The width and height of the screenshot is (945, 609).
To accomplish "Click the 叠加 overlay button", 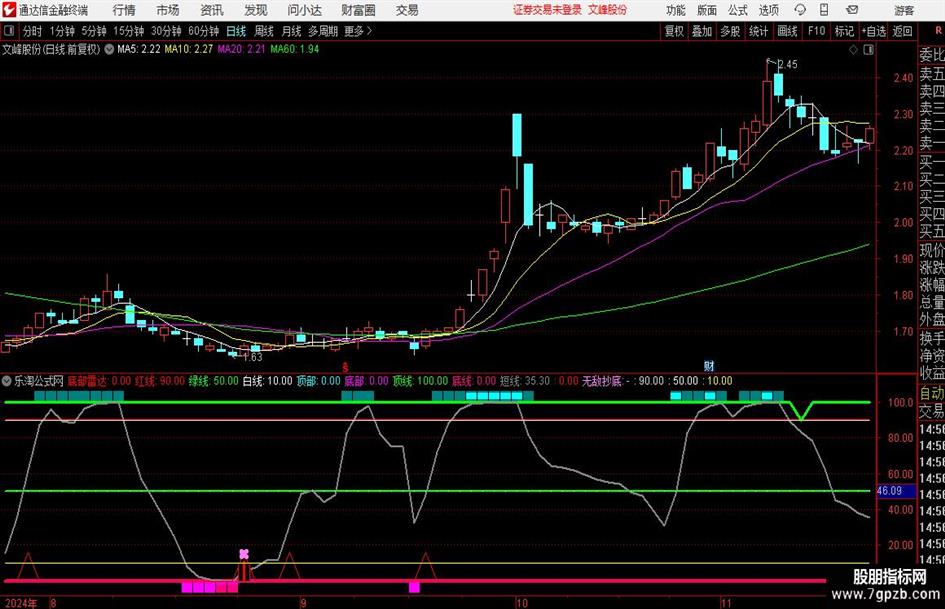I will (x=702, y=31).
